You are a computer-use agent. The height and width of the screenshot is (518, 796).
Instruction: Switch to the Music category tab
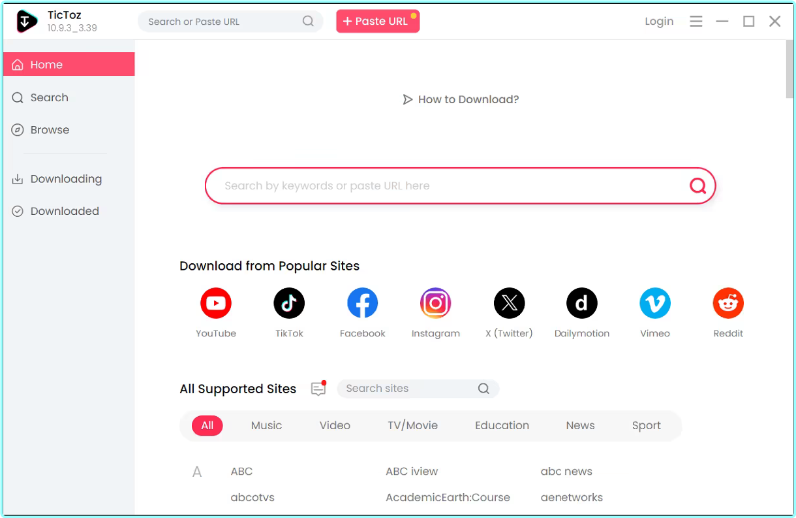266,425
